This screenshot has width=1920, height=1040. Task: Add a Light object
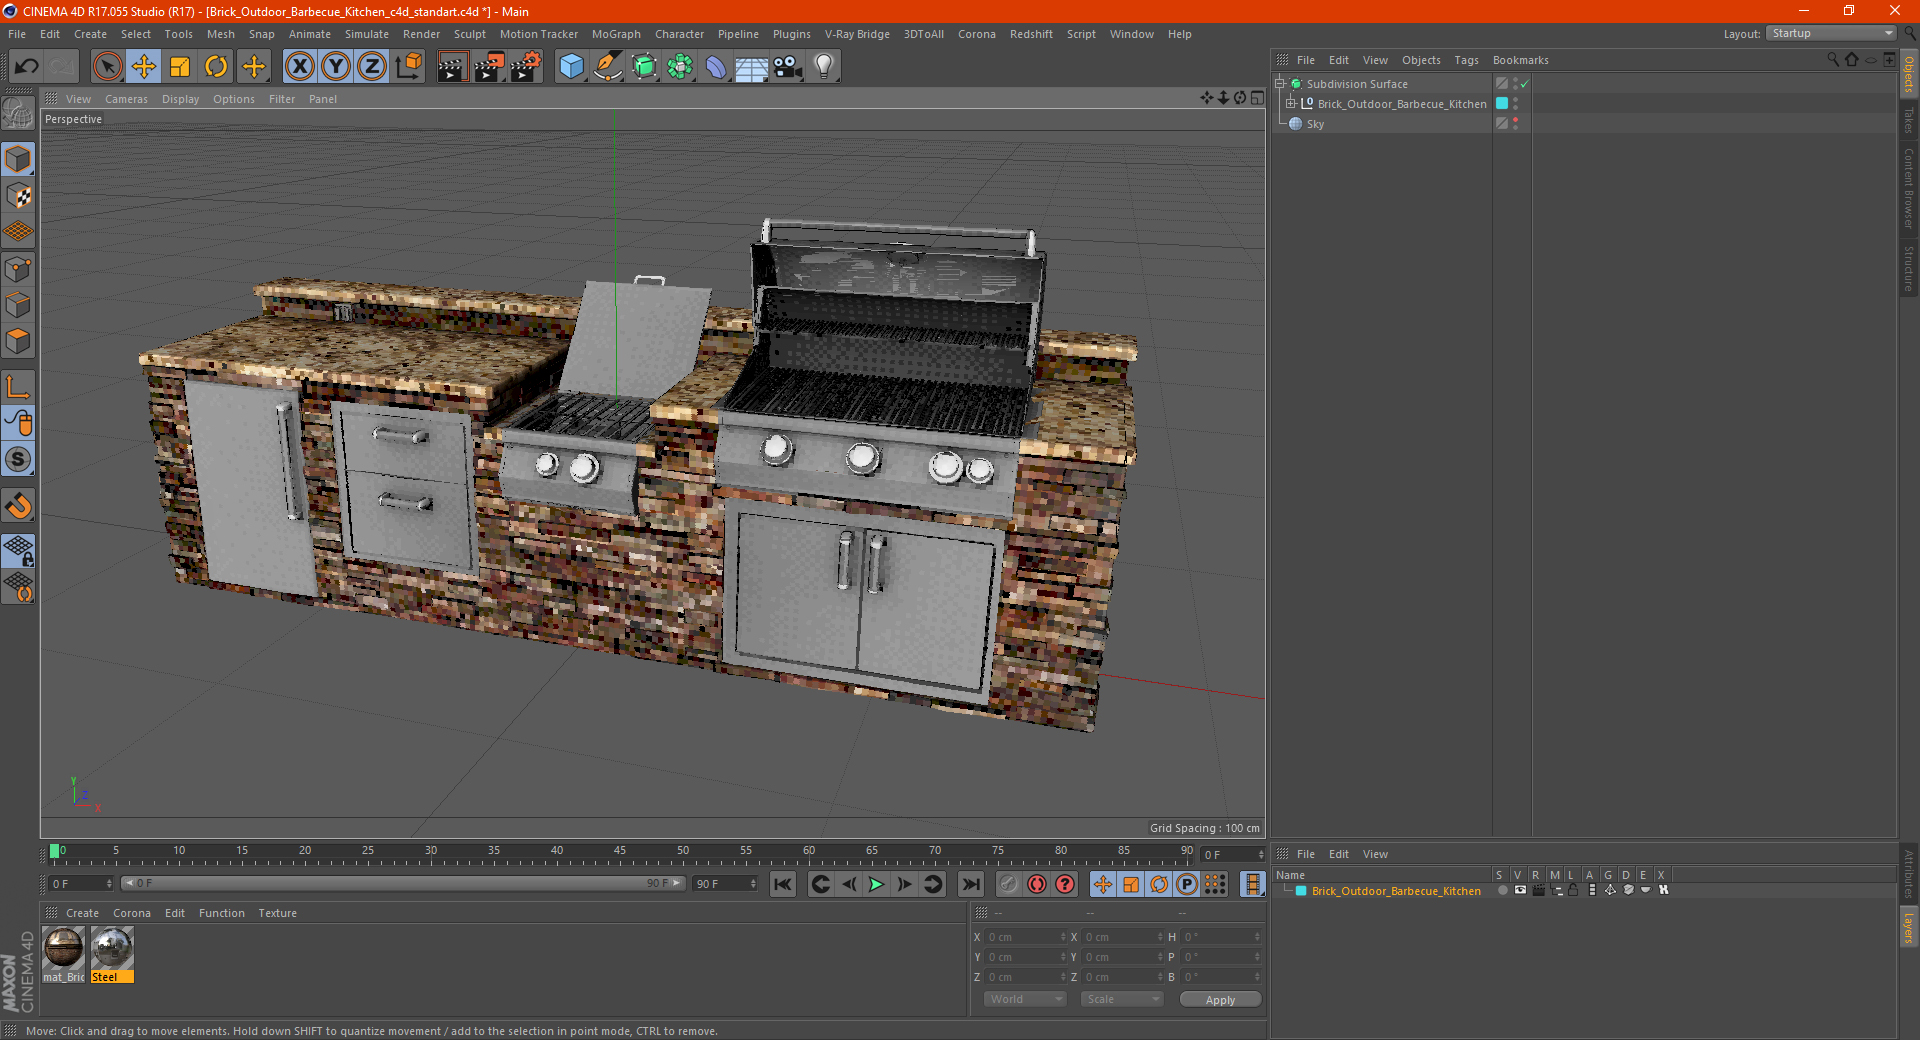823,67
